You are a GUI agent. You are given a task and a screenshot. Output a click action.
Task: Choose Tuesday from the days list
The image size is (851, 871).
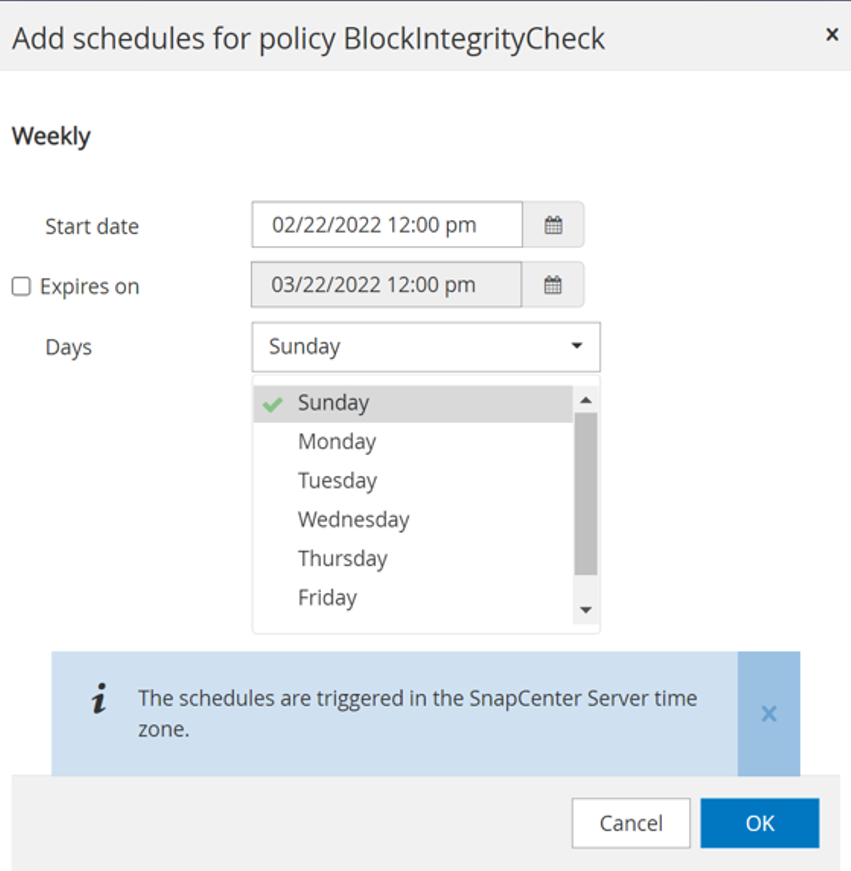pos(337,481)
